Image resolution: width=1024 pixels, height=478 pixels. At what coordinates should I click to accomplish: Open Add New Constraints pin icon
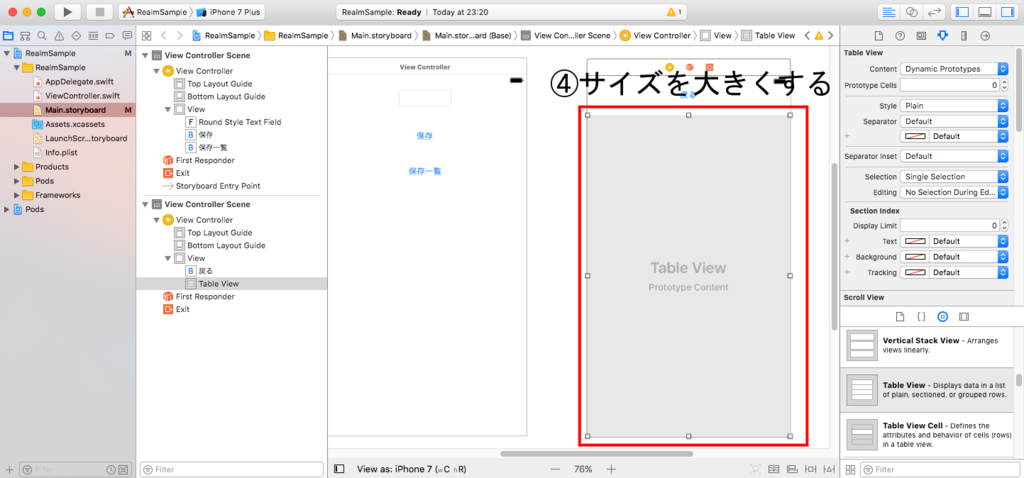[x=810, y=469]
